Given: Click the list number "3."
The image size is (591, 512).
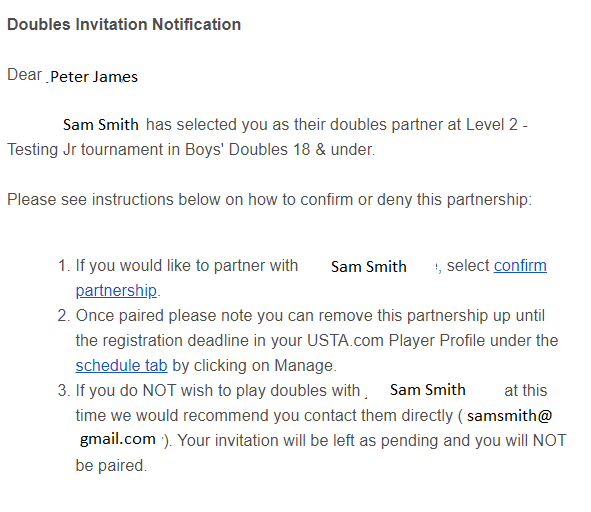Looking at the screenshot, I should point(64,391).
